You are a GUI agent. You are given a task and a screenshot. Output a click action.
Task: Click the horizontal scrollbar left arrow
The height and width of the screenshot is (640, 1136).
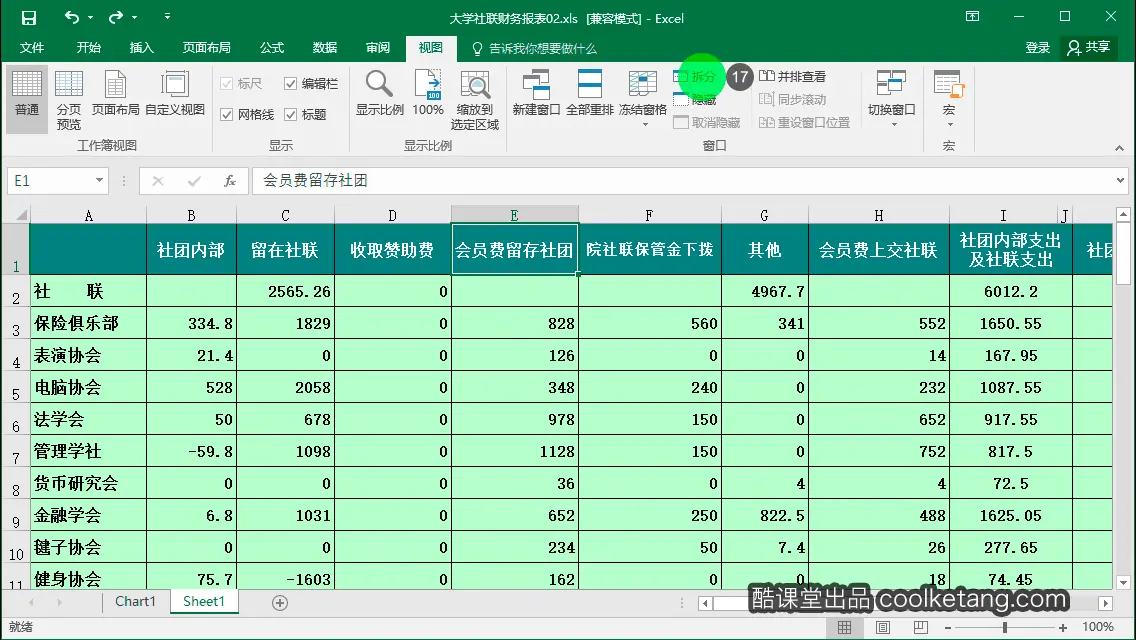pyautogui.click(x=705, y=603)
